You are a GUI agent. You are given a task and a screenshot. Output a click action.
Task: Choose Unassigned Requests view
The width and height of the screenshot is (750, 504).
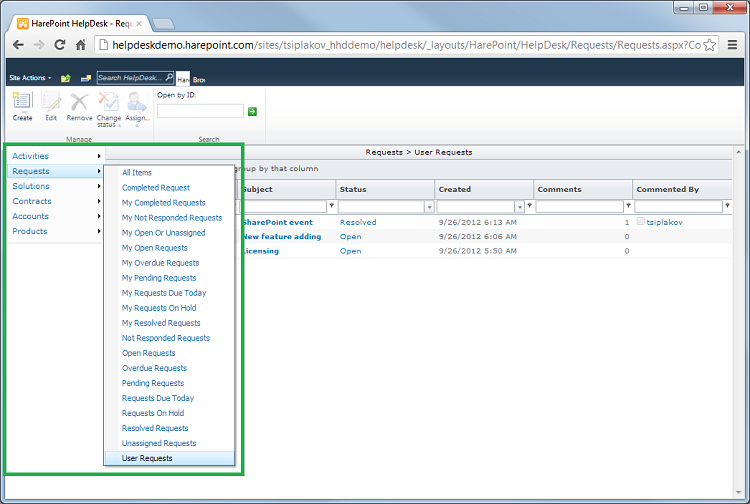click(x=159, y=443)
